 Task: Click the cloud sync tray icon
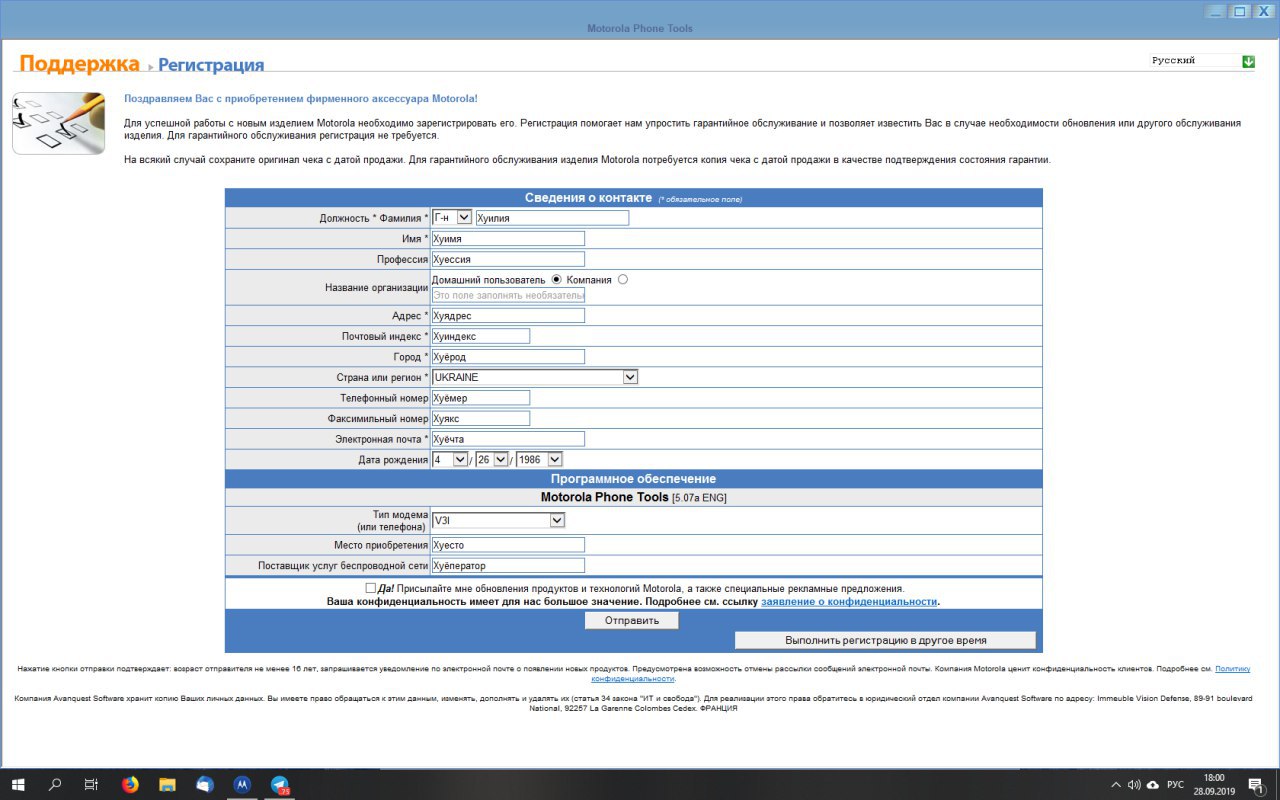click(x=1153, y=785)
